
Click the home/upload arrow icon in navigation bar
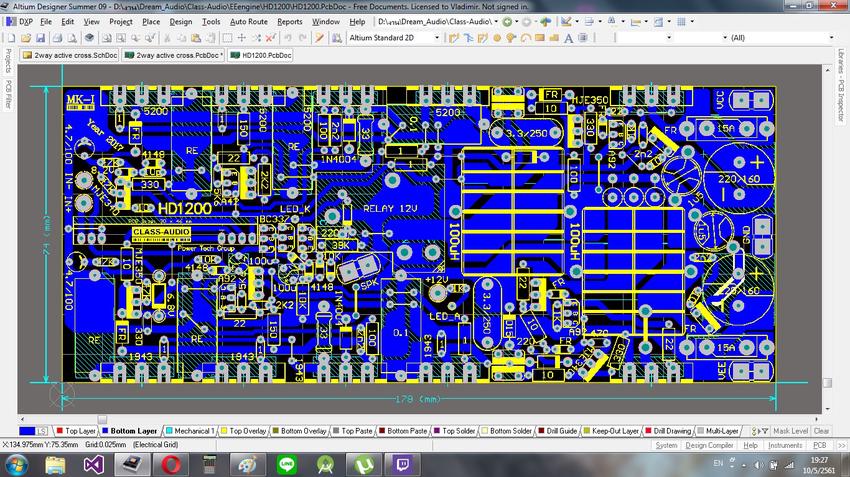pyautogui.click(x=545, y=22)
